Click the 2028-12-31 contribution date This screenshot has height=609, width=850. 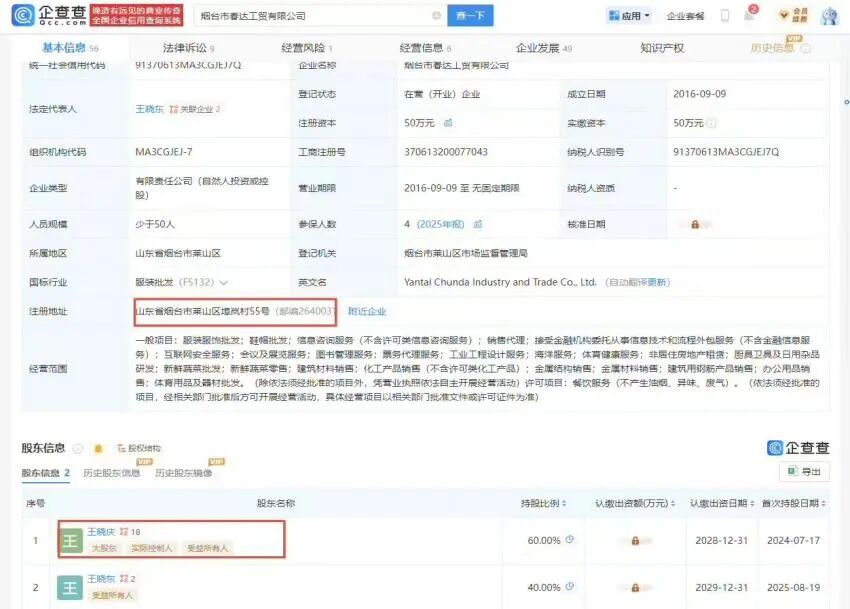722,541
